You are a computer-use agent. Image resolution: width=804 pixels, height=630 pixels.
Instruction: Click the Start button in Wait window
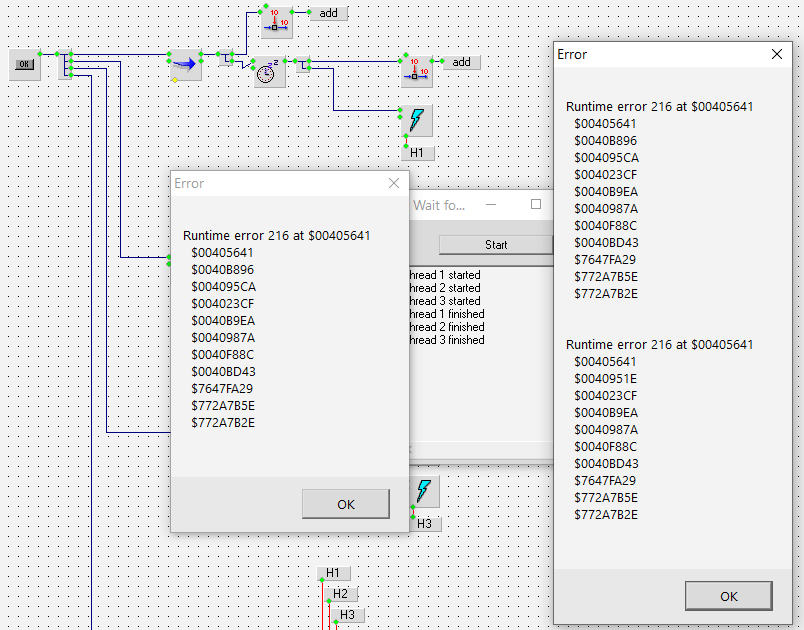tap(495, 245)
